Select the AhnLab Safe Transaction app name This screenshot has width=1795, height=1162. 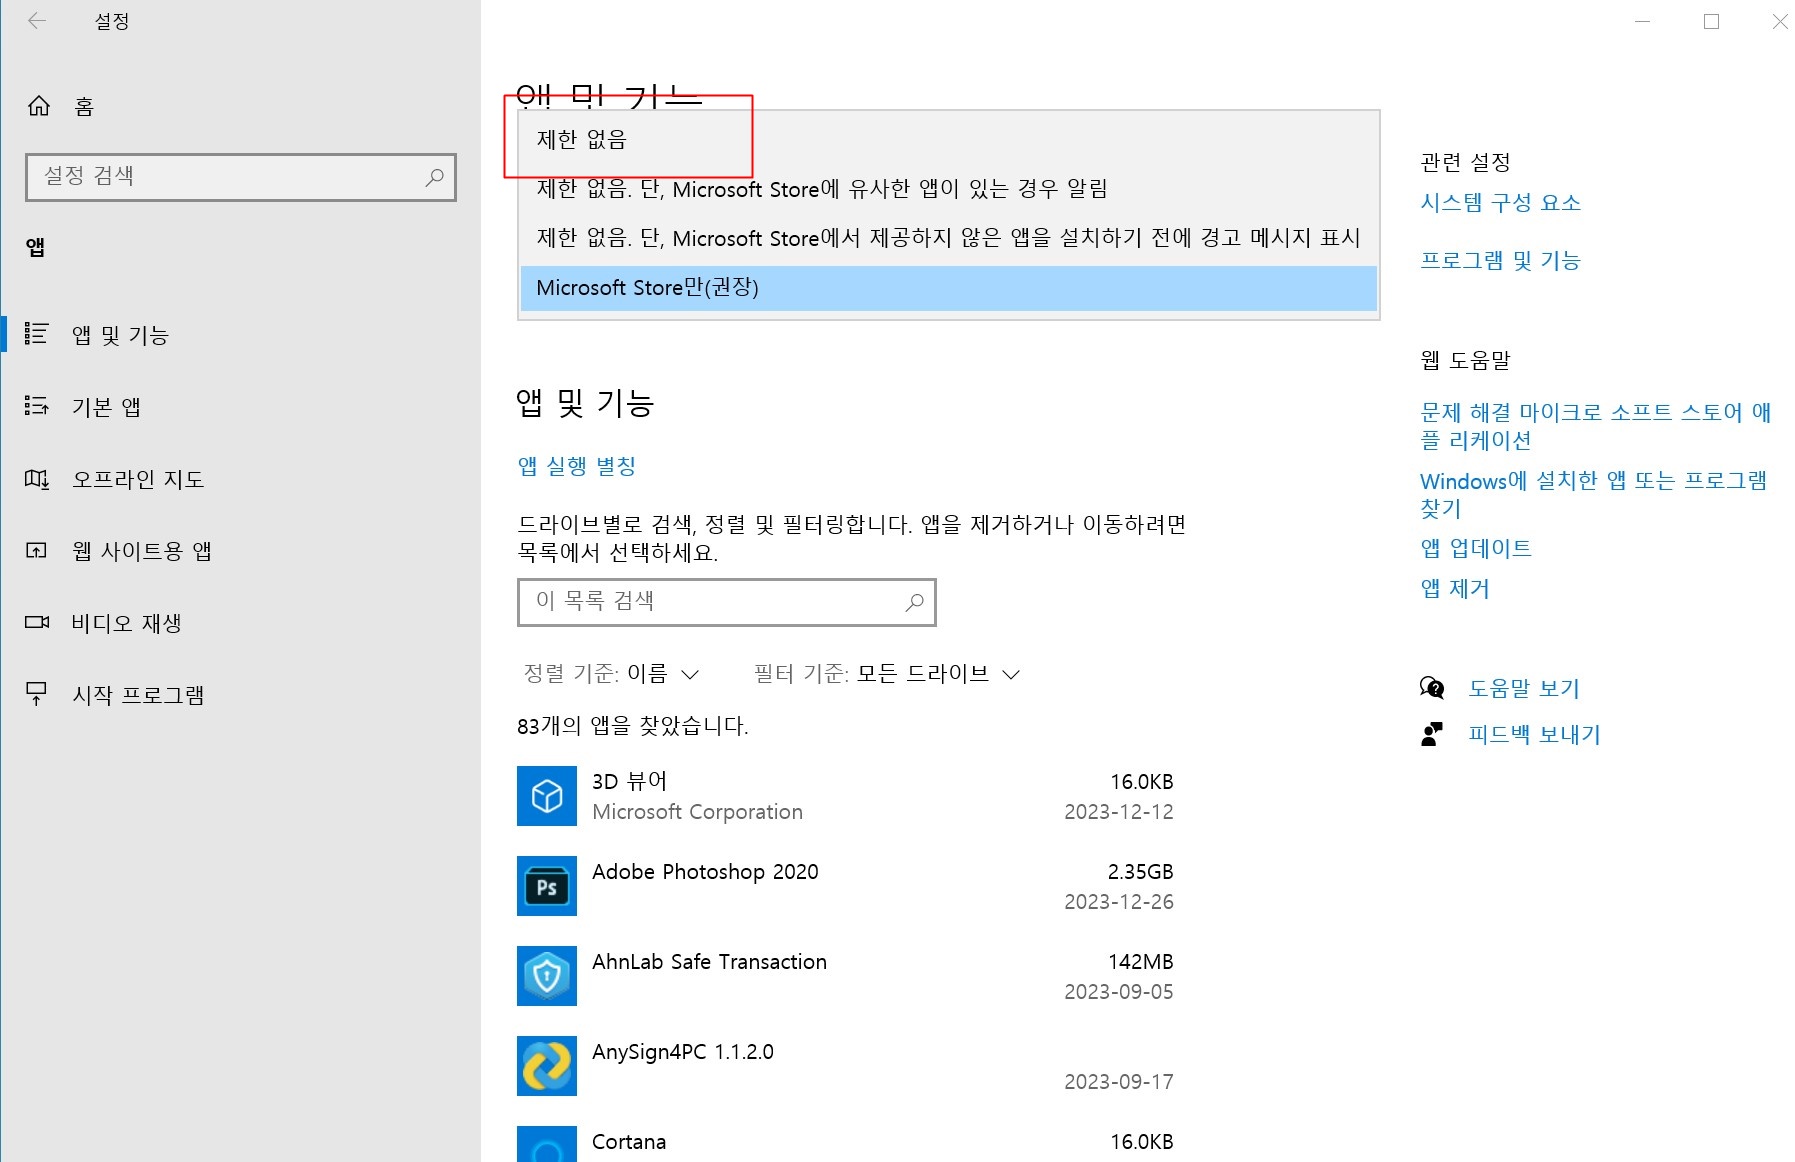click(709, 962)
